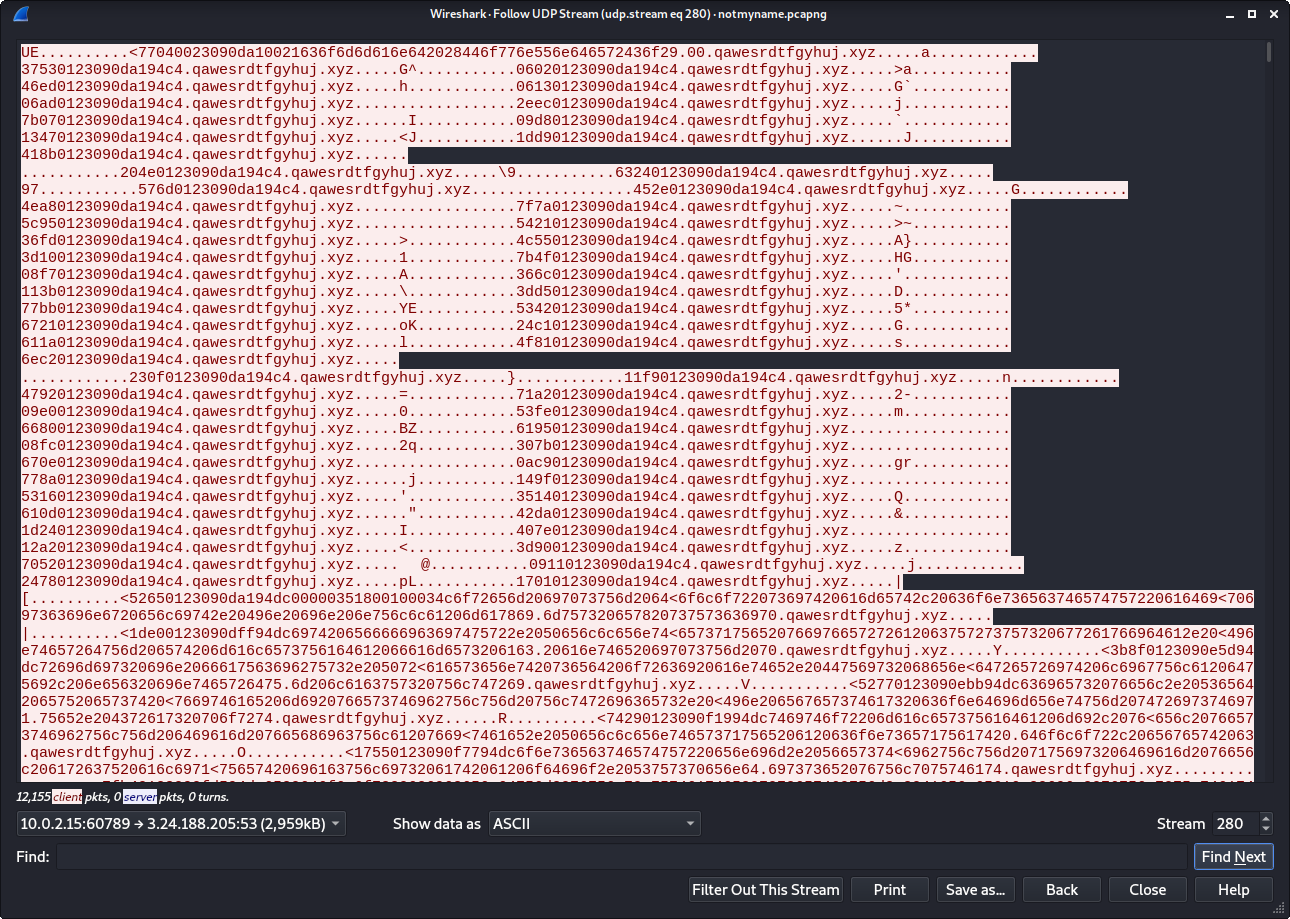This screenshot has width=1290, height=919.
Task: Click the Back button
Action: point(1062,890)
